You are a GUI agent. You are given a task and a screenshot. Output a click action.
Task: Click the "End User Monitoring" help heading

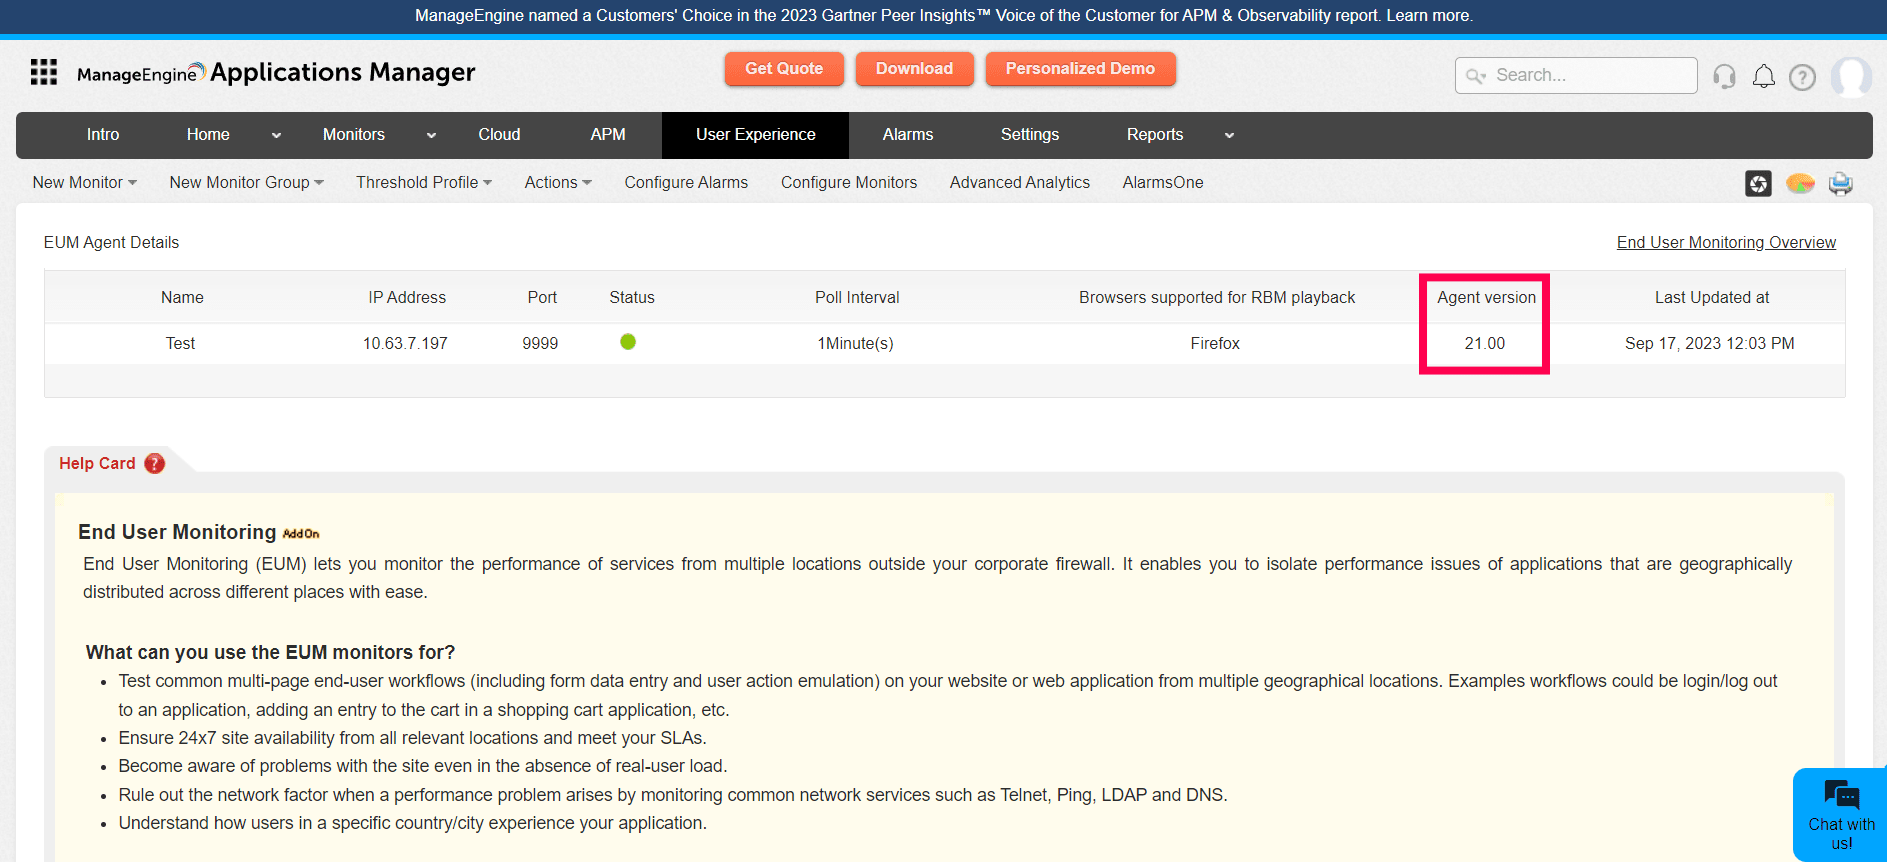pyautogui.click(x=177, y=532)
